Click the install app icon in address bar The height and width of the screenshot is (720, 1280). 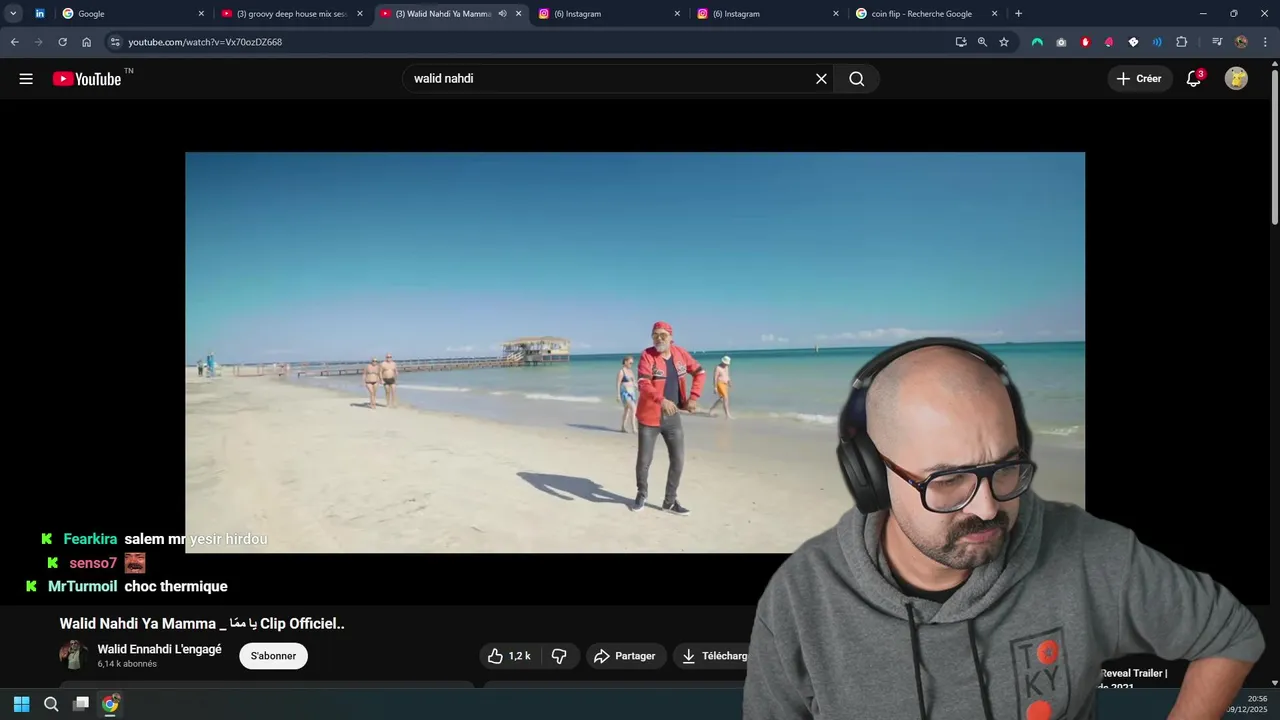tap(961, 42)
